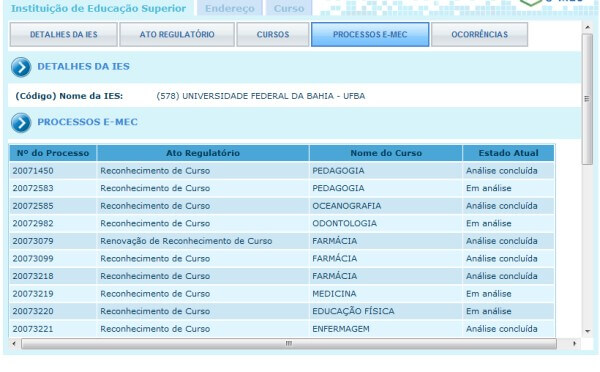Select process number 20073099
600x372 pixels.
coord(33,259)
